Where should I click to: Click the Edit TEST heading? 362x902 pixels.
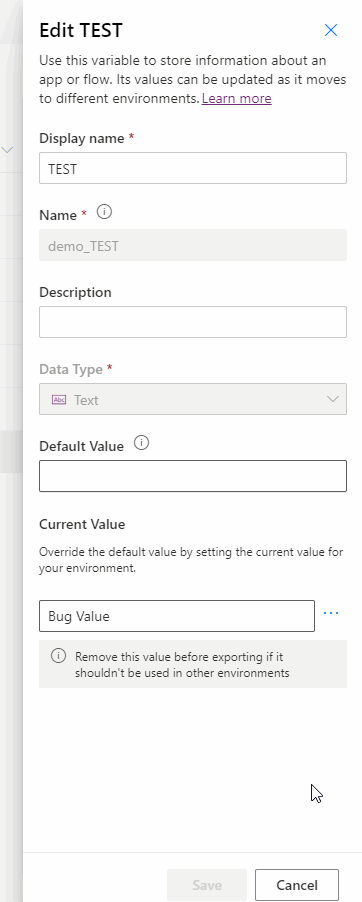81,30
